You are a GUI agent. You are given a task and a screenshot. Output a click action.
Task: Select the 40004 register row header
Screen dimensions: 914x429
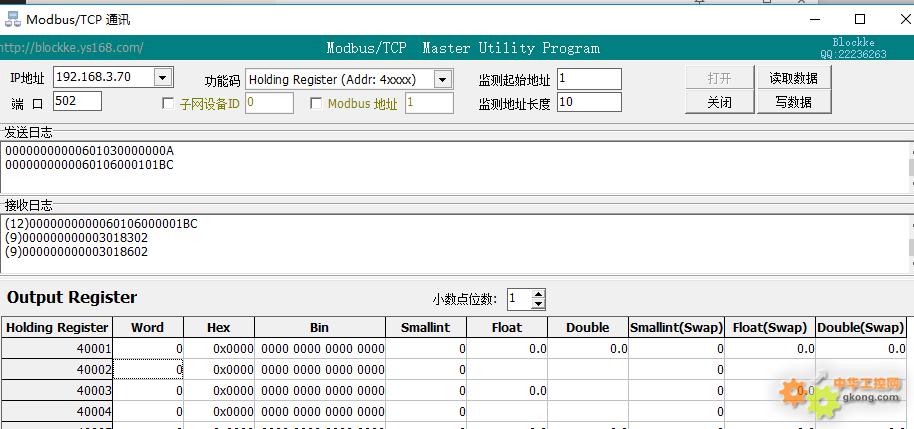pyautogui.click(x=57, y=412)
